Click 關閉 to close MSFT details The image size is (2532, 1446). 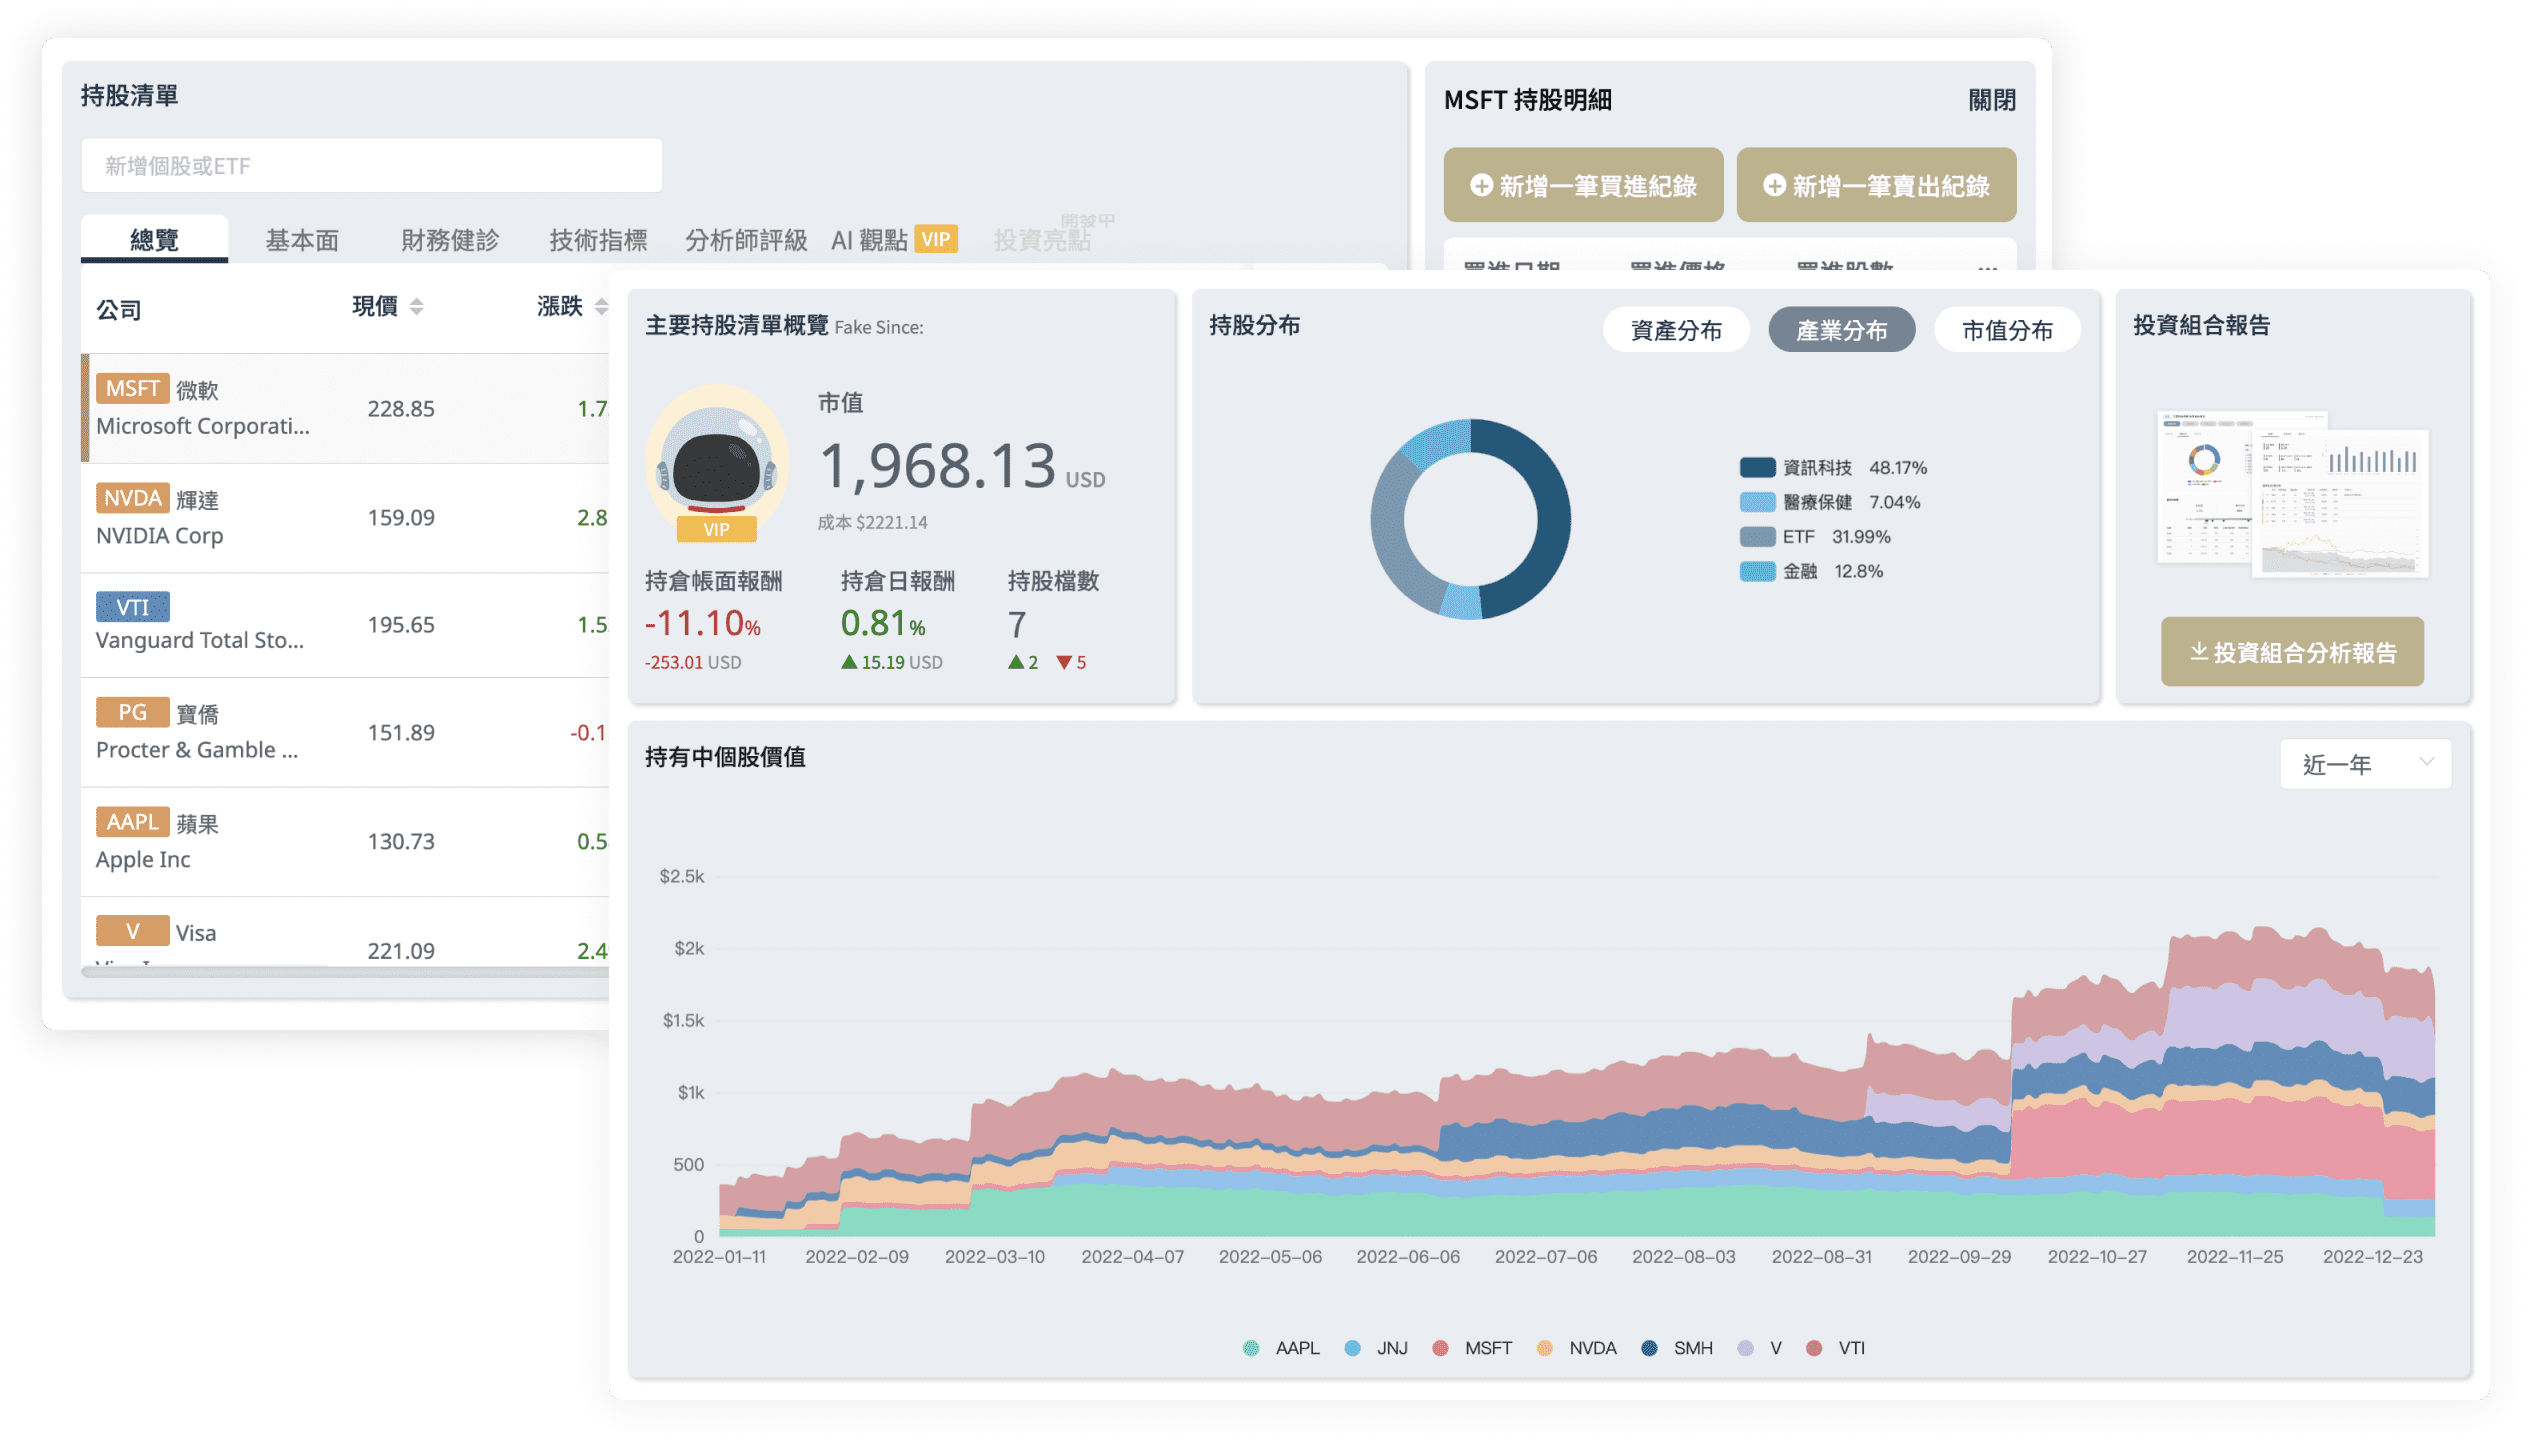click(1991, 100)
